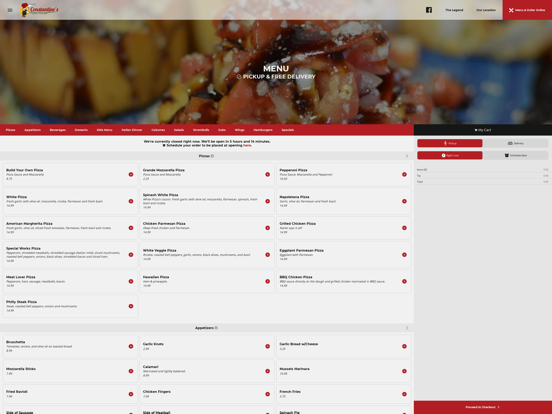Add Fried Ravioli with plus icon
Image resolution: width=552 pixels, height=414 pixels.
[131, 394]
